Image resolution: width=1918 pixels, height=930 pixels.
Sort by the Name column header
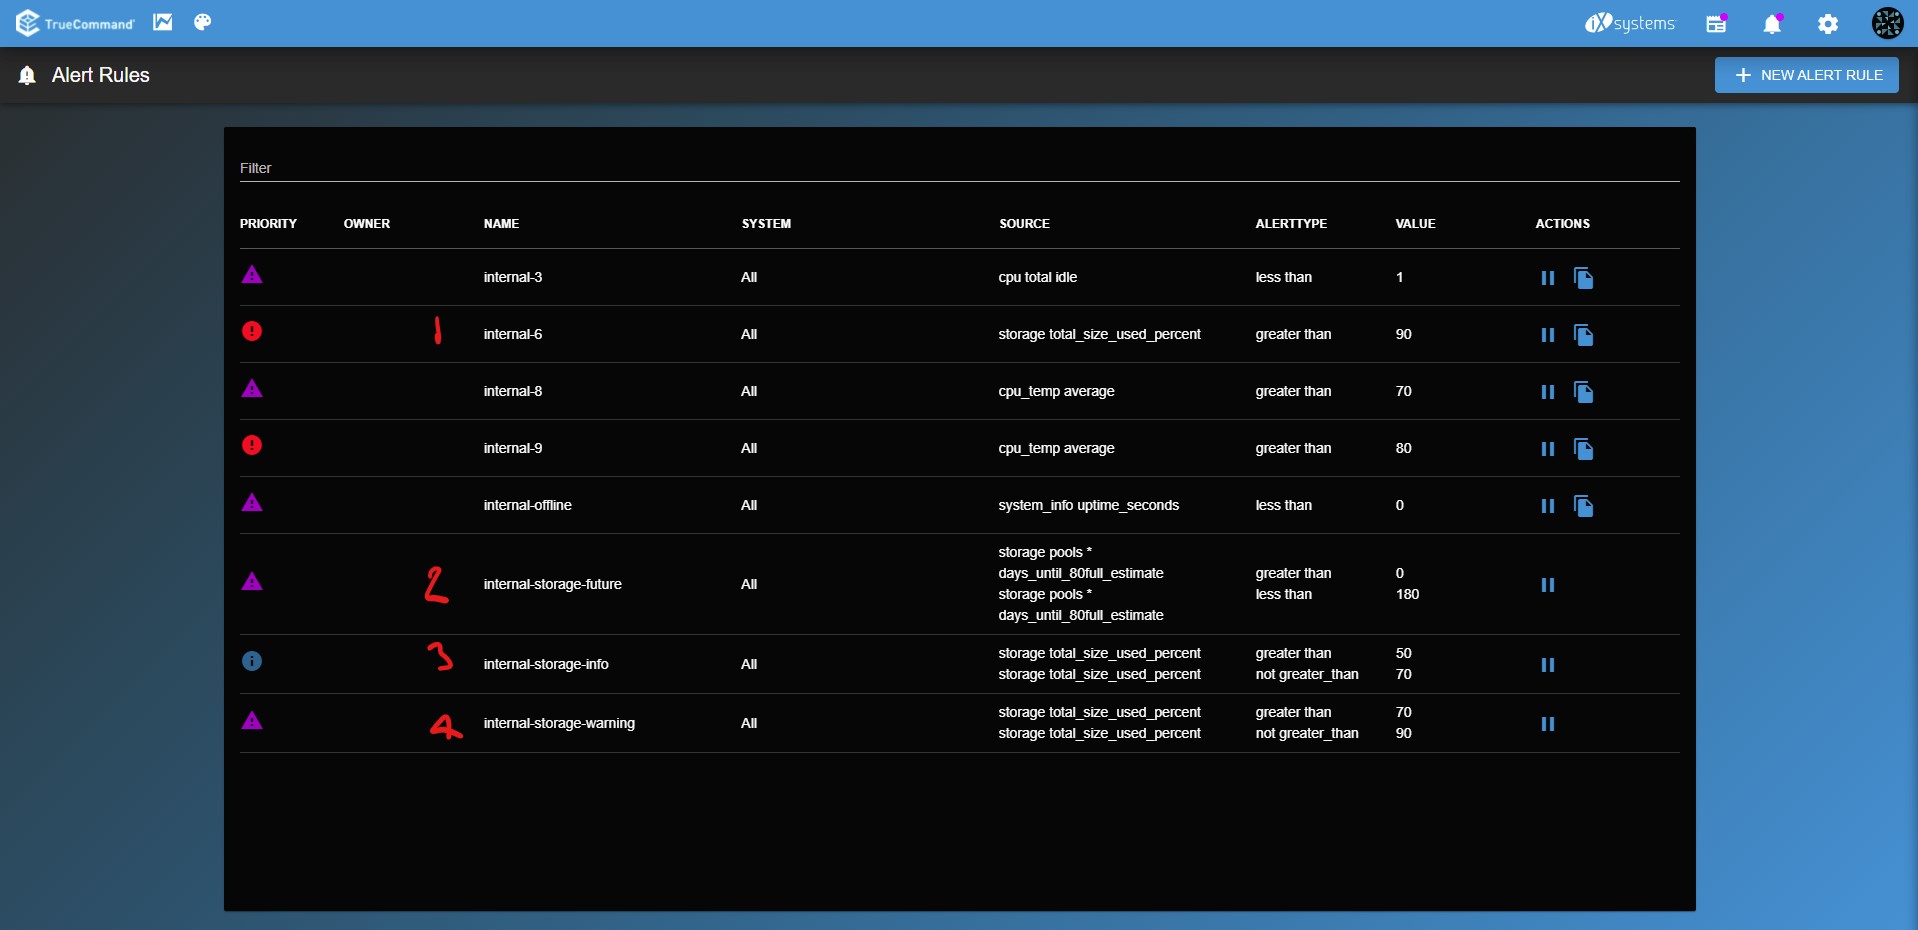(x=501, y=224)
